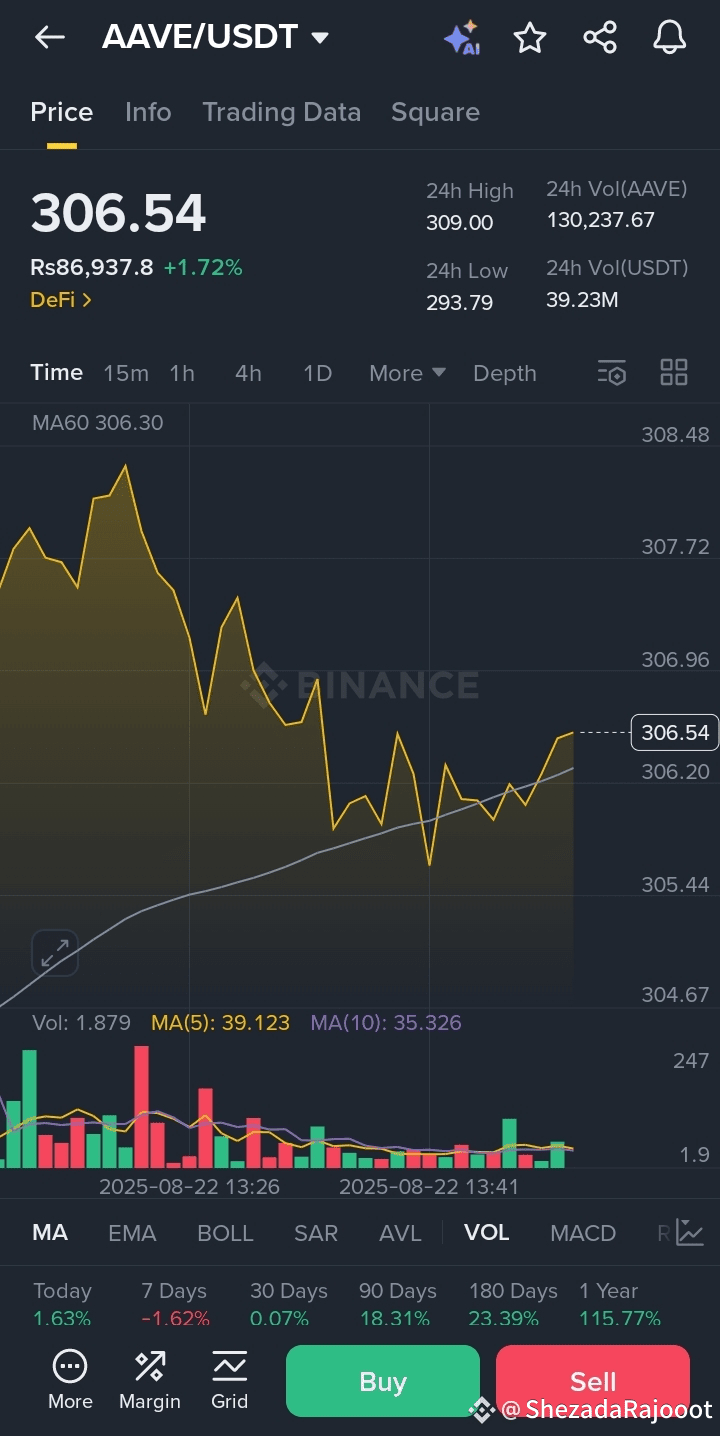
Task: Toggle the AVL indicator
Action: 400,1232
